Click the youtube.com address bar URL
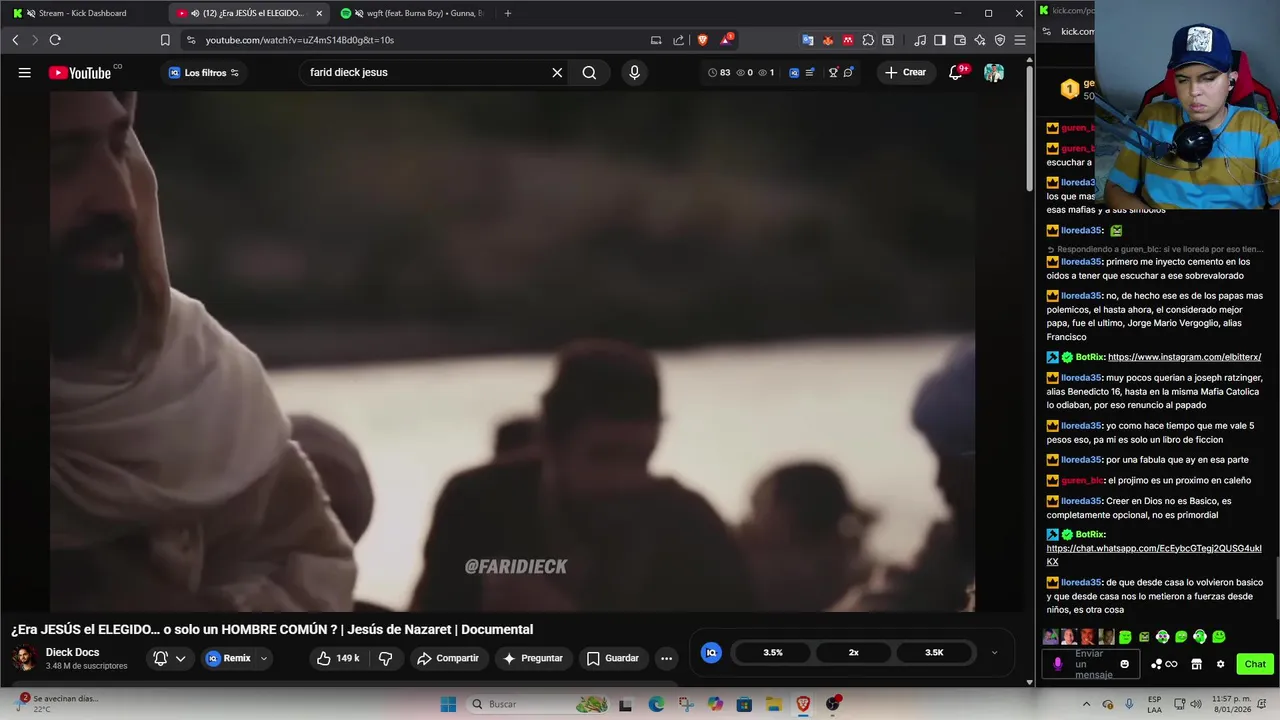Viewport: 1280px width, 720px height. click(x=300, y=40)
